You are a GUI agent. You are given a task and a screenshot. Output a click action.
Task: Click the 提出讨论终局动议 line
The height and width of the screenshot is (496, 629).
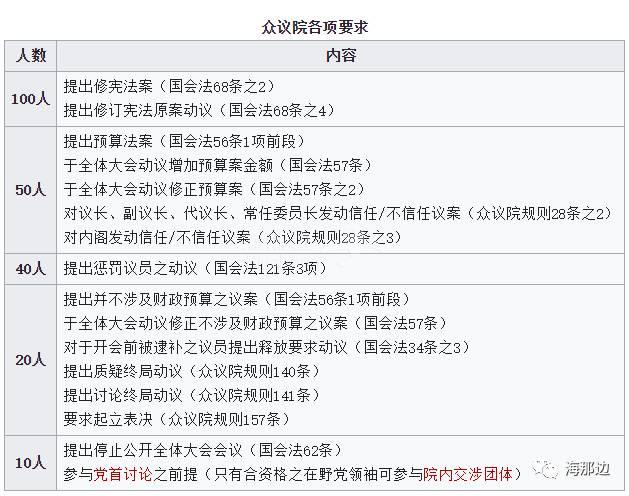(x=187, y=395)
